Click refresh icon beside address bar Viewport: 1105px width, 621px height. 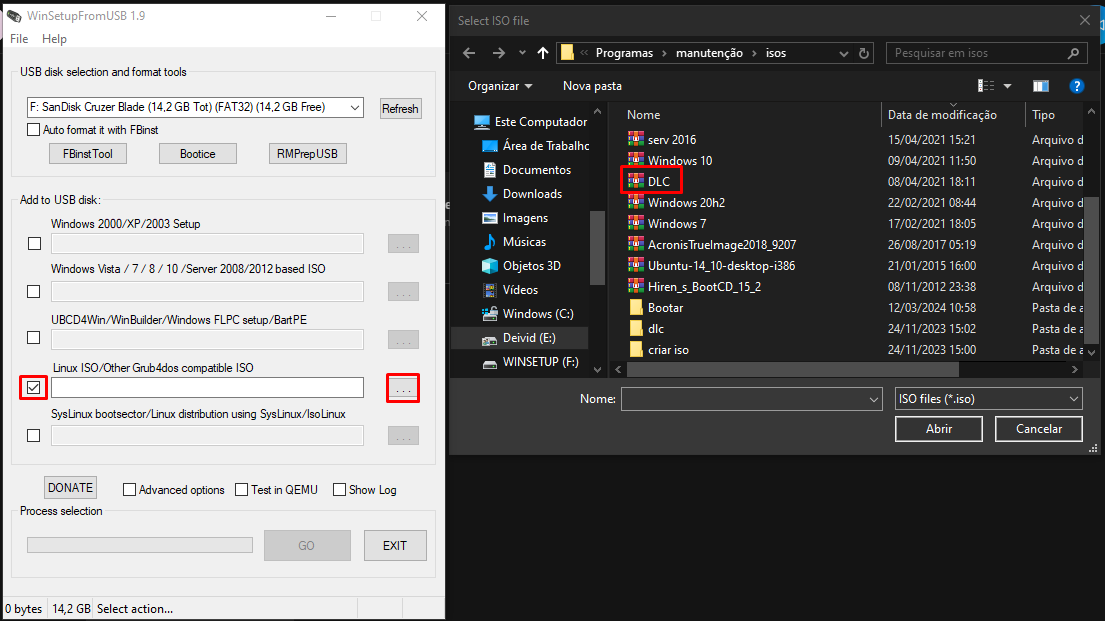(863, 53)
